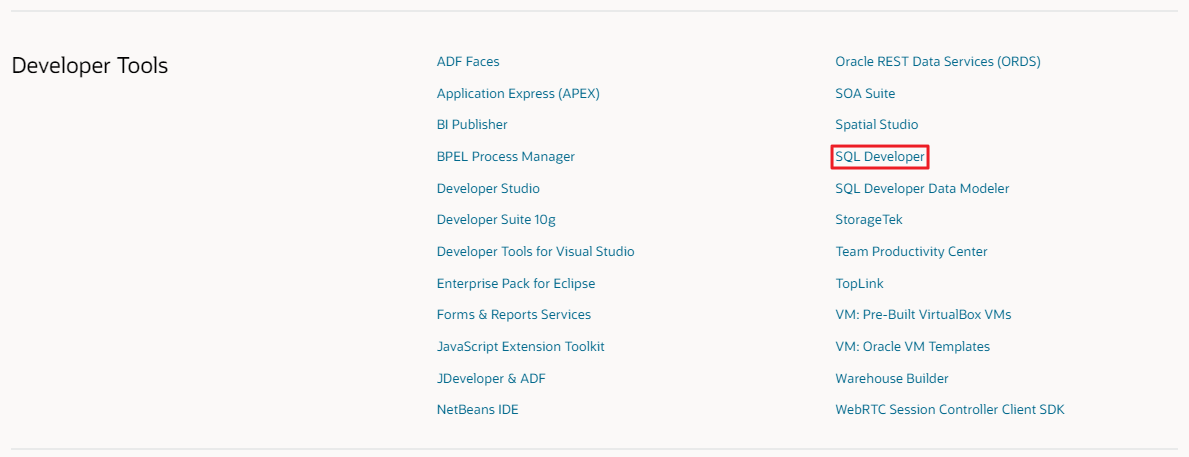Open WebRTC Session Controller Client SDK
Viewport: 1189px width, 457px height.
950,409
